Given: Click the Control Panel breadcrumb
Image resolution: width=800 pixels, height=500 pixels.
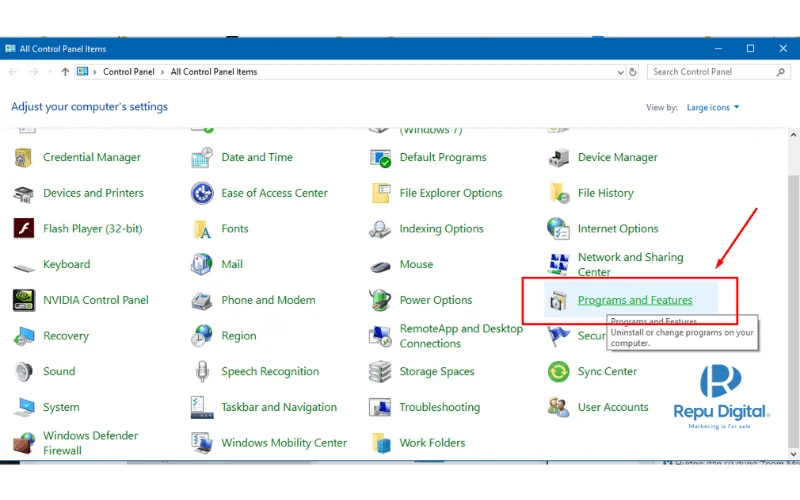Looking at the screenshot, I should coord(129,72).
